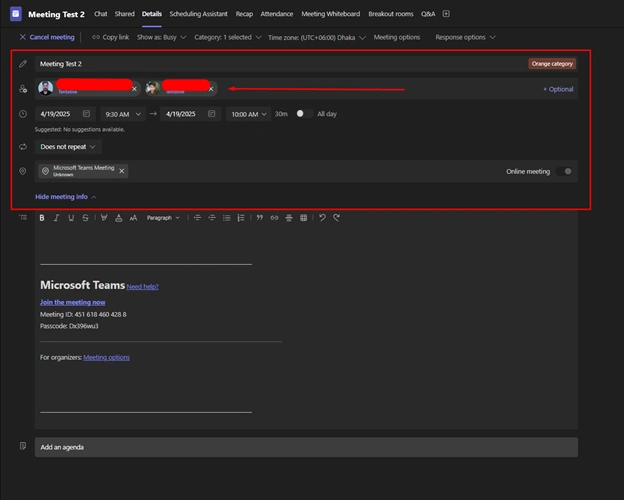The image size is (624, 500).
Task: Open the Category: 1 selected dropdown
Action: (228, 37)
